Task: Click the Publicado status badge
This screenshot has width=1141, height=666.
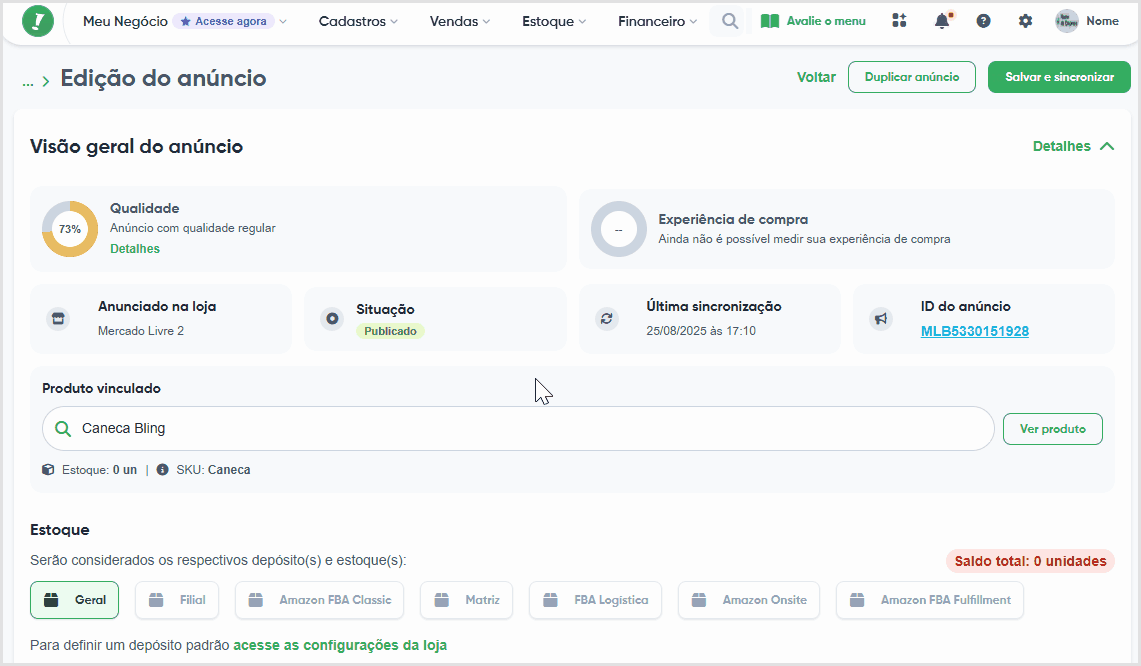Action: (x=390, y=331)
